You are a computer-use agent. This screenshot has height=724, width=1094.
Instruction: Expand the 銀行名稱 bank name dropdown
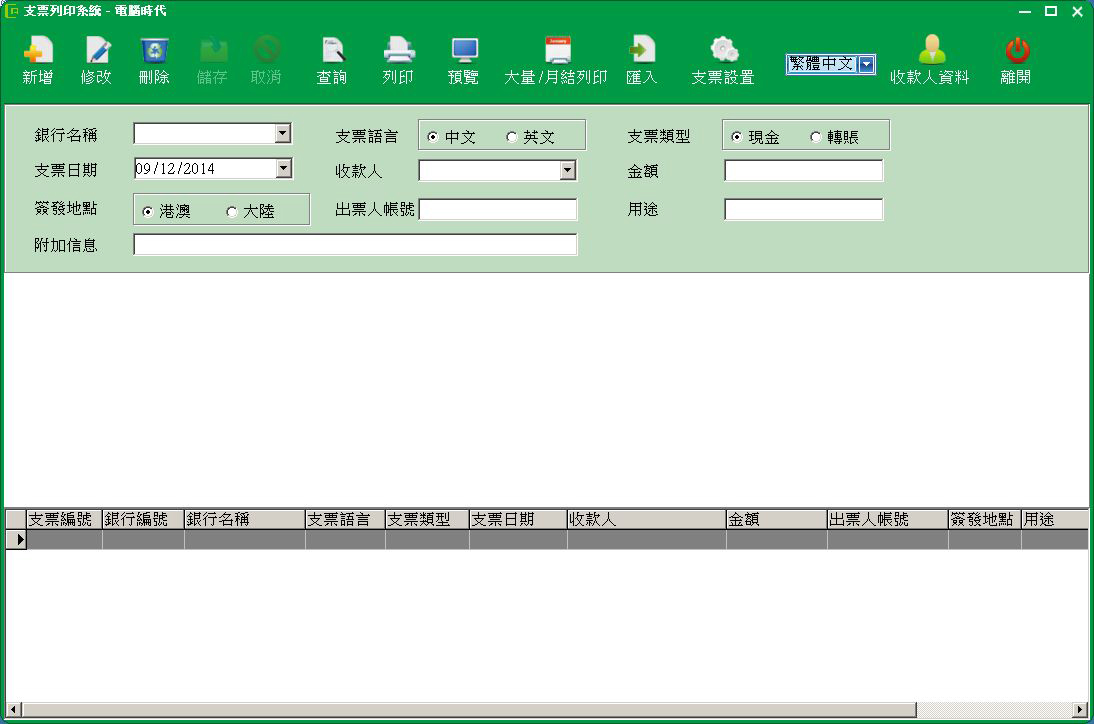click(283, 134)
